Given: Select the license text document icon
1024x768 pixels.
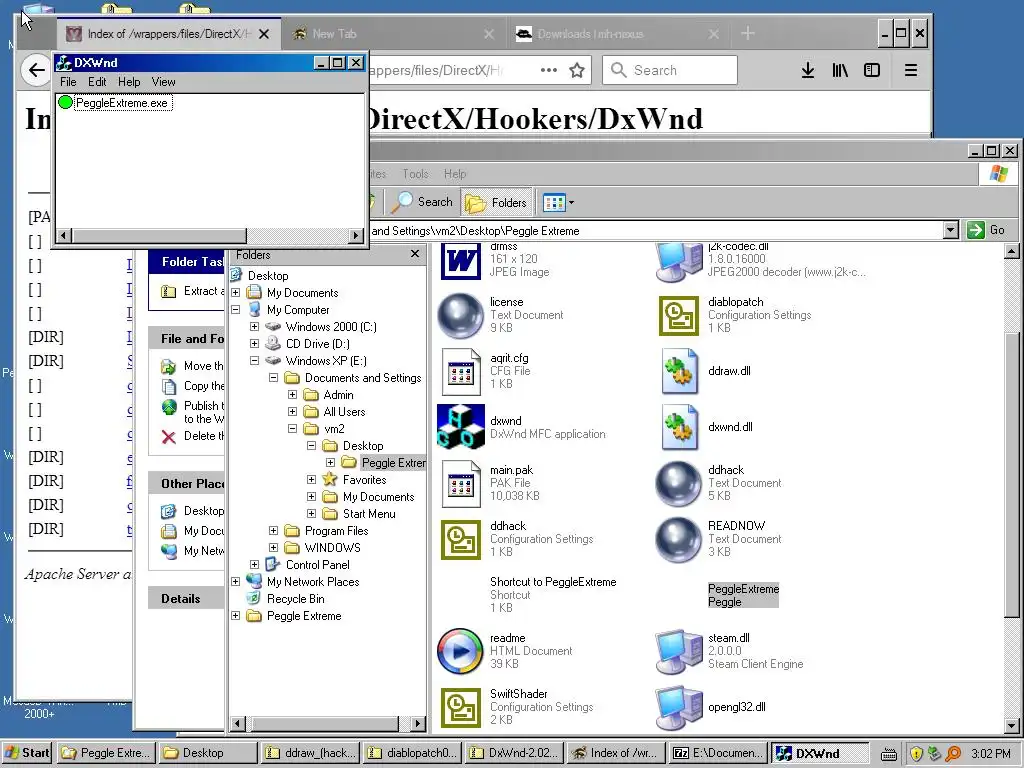Looking at the screenshot, I should [x=460, y=315].
